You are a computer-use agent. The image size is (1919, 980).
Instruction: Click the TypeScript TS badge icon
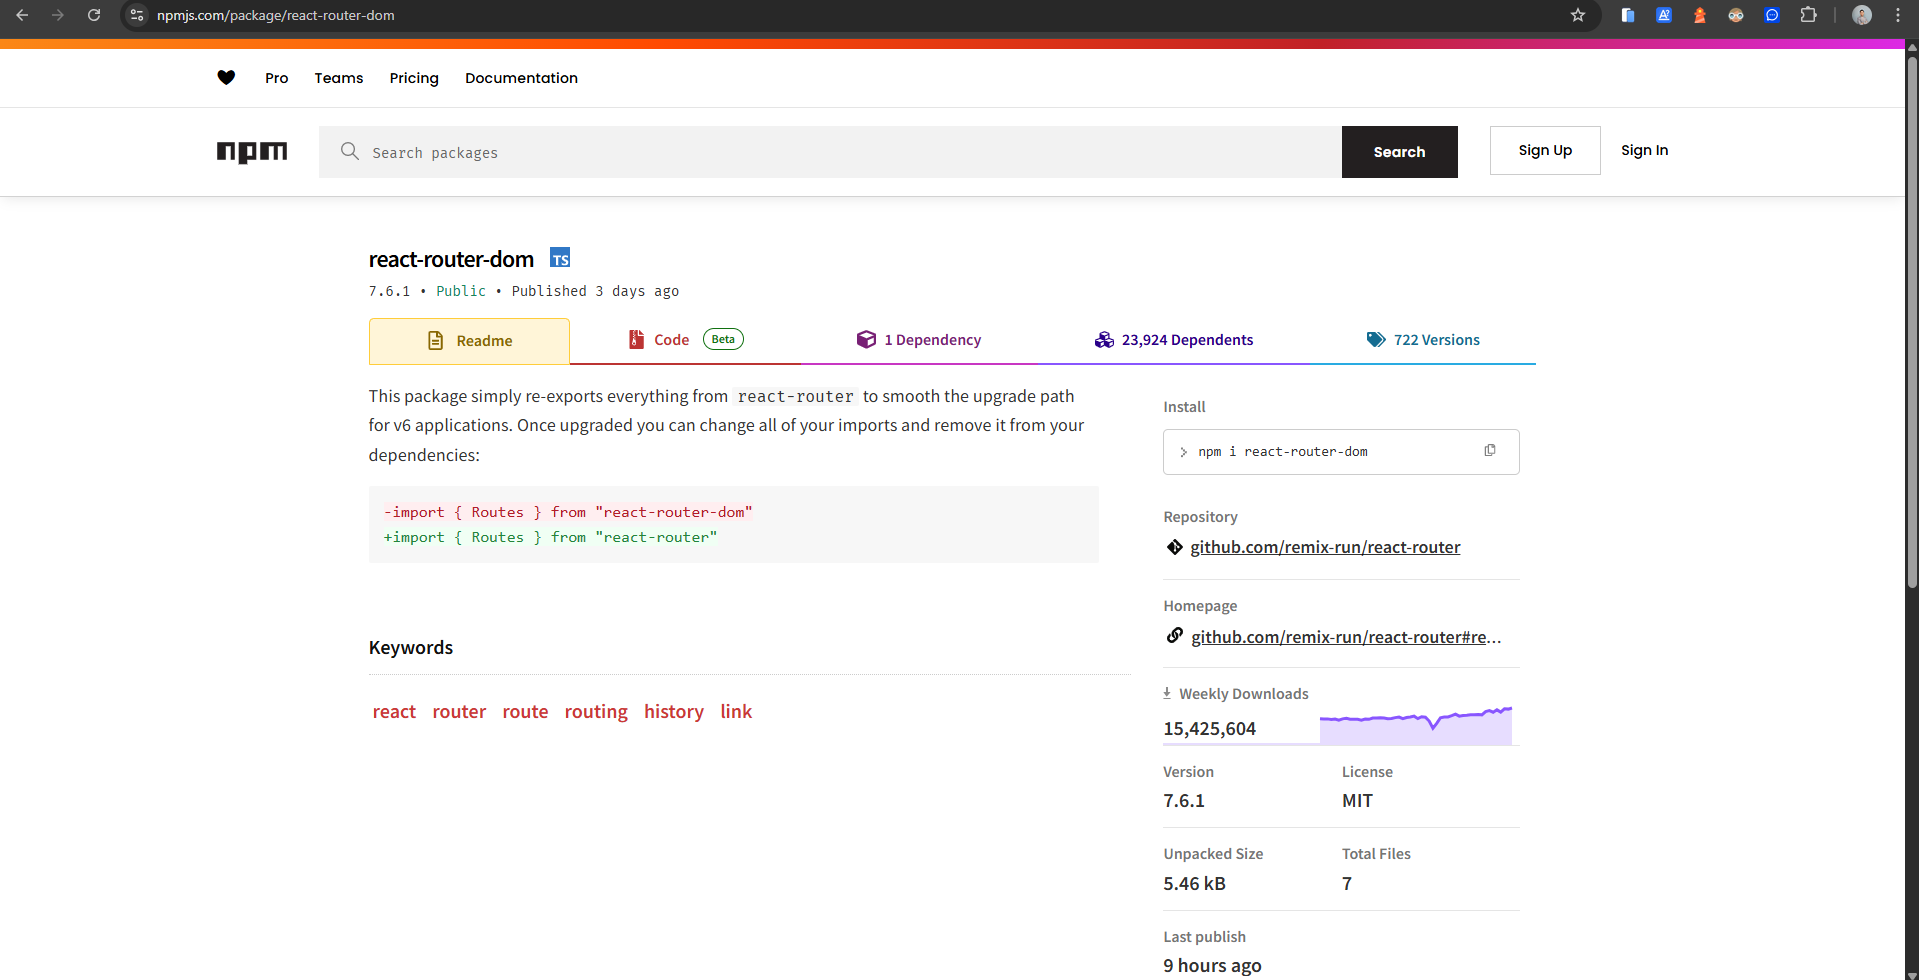560,258
